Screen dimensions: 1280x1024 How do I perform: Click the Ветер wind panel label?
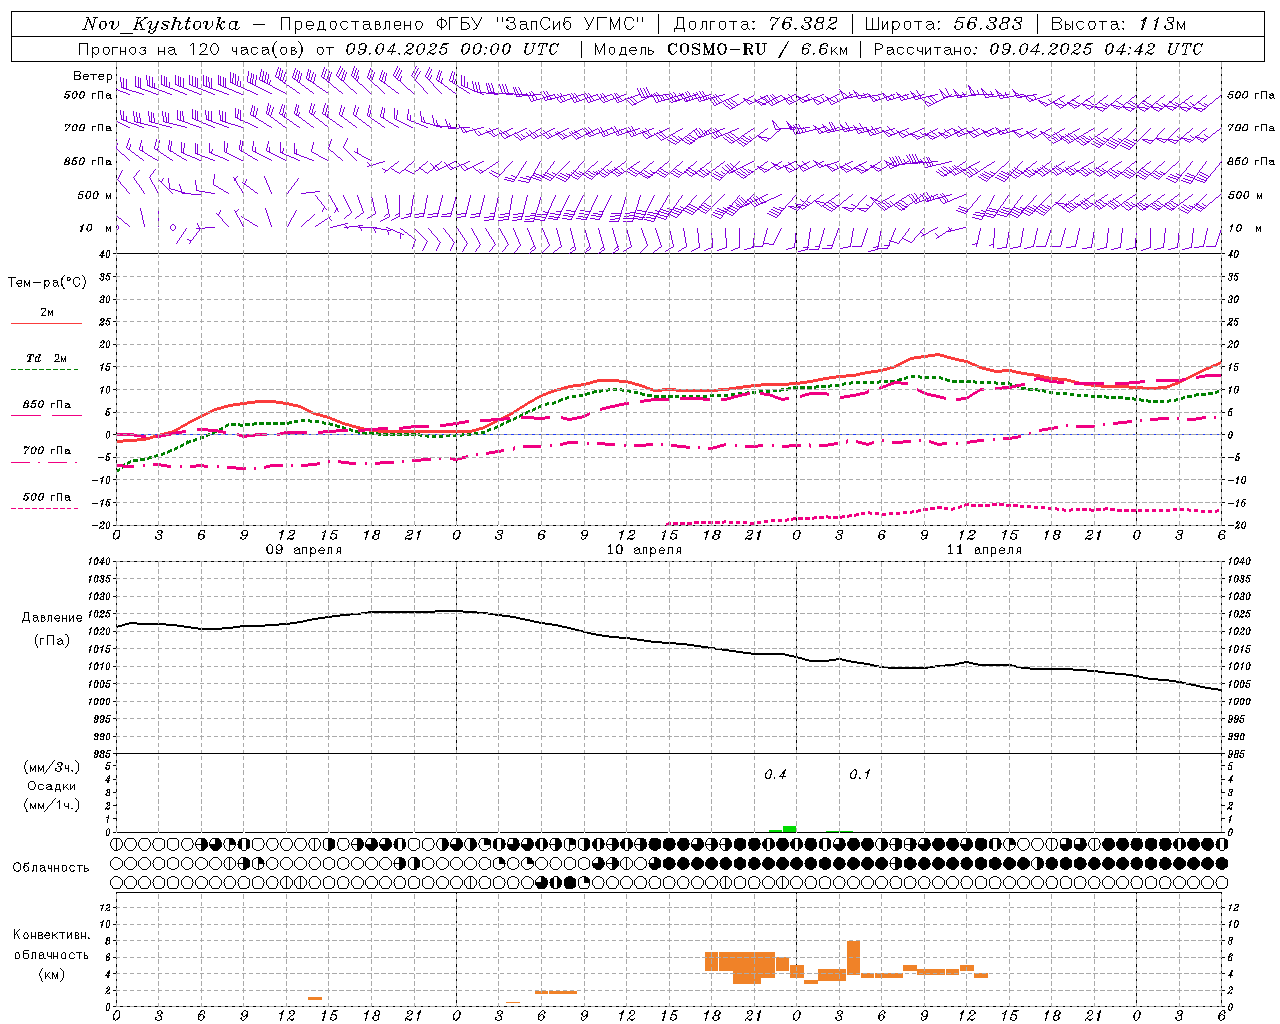(92, 76)
